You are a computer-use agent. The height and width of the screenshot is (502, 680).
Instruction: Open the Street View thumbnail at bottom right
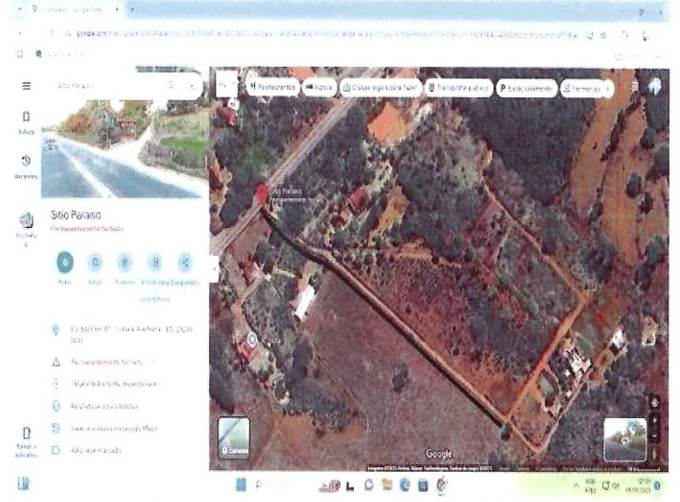(x=623, y=438)
